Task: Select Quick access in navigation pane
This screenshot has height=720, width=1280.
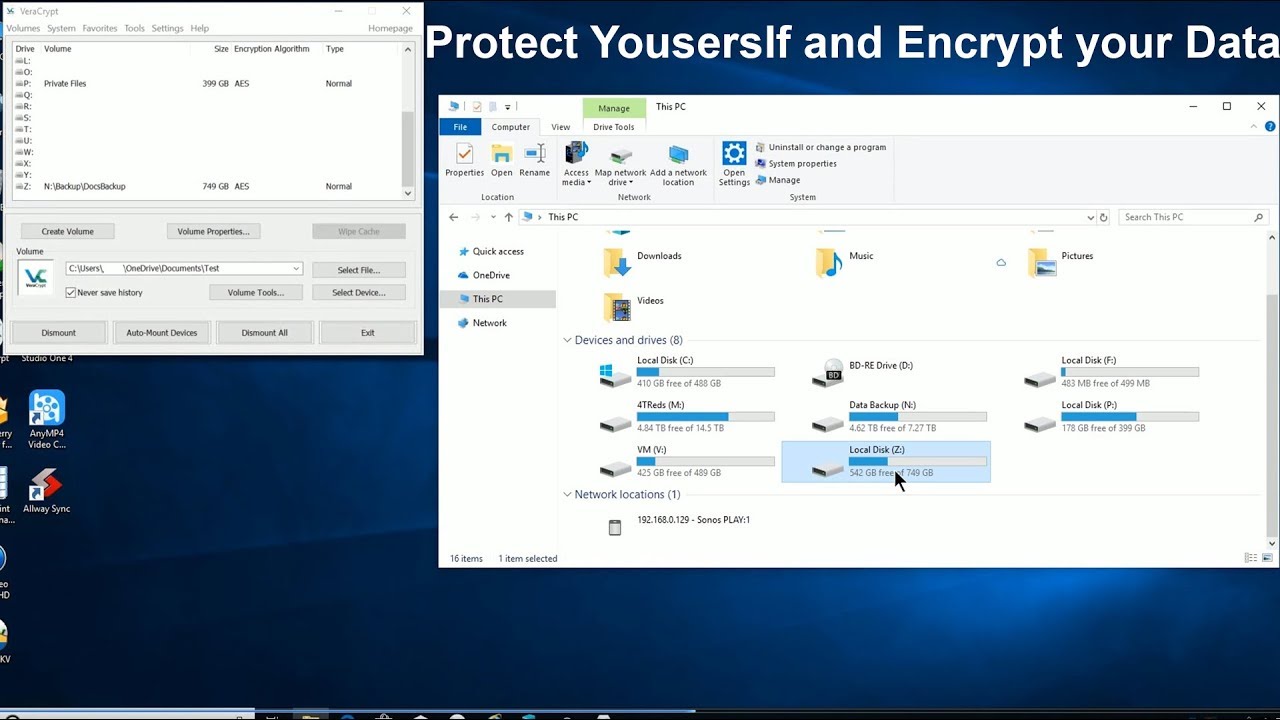Action: pos(498,252)
